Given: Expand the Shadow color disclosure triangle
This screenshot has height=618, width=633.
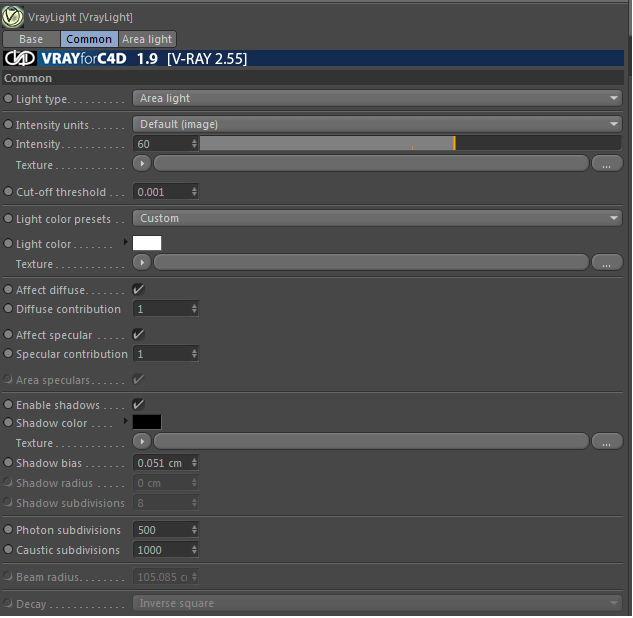Looking at the screenshot, I should tap(126, 421).
